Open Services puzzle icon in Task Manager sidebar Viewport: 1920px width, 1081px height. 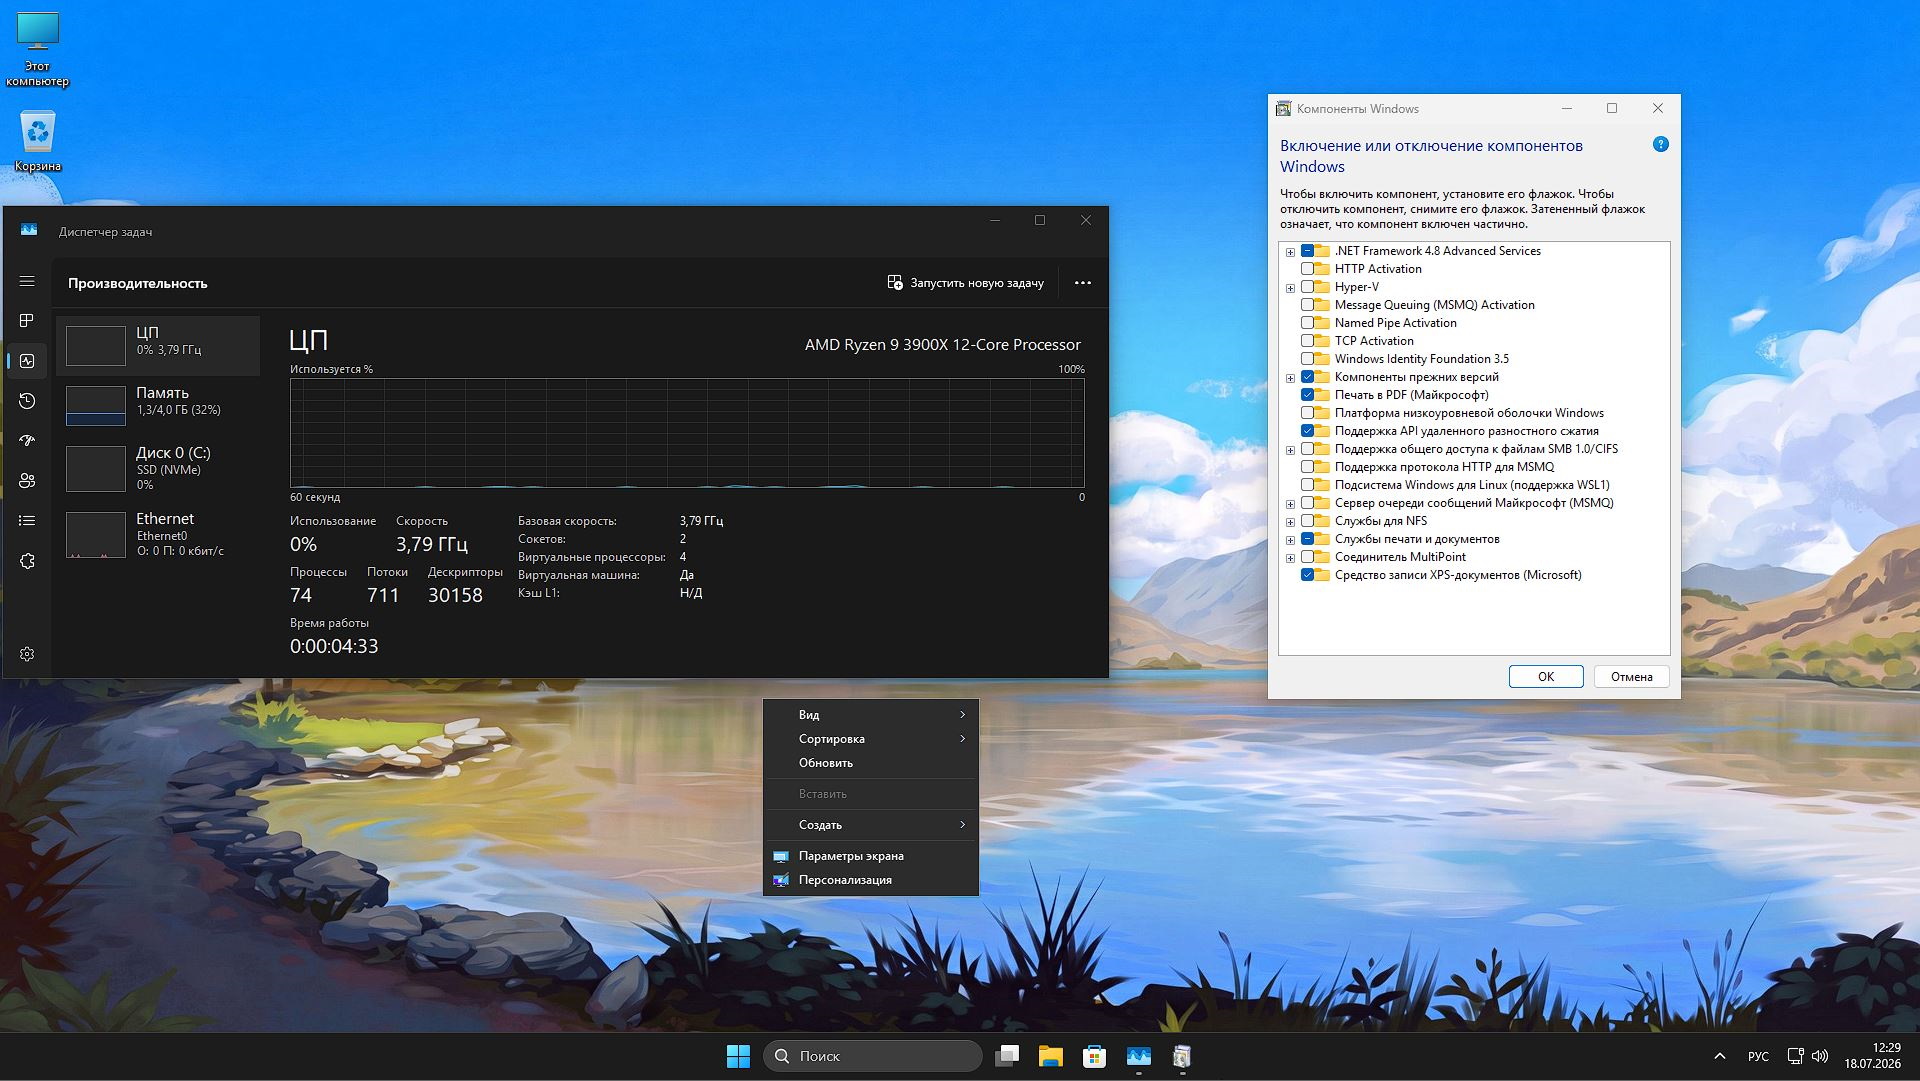coord(27,561)
